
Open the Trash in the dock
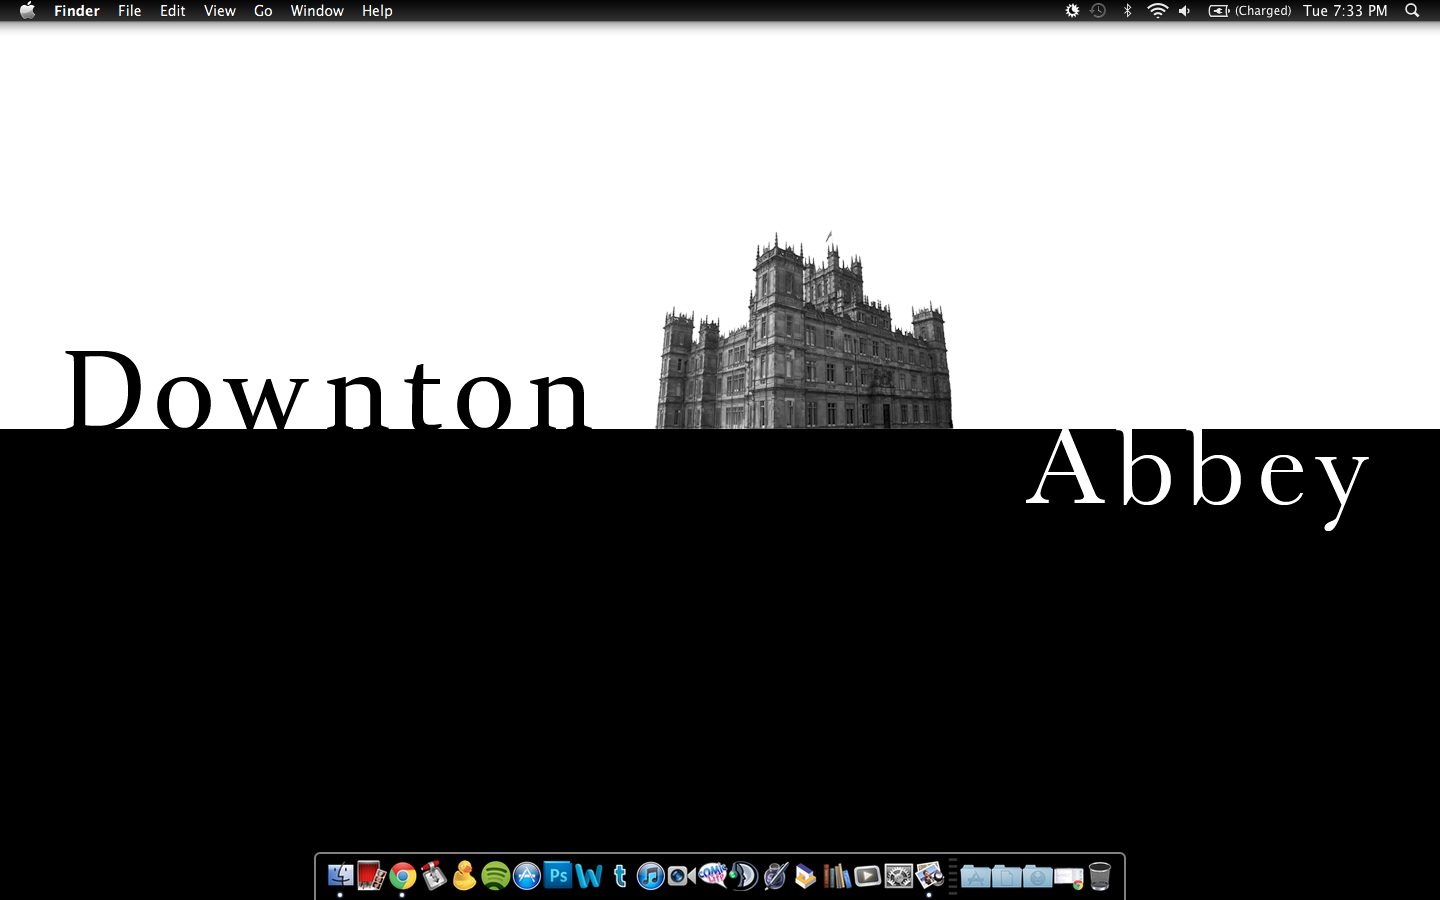[x=1099, y=876]
